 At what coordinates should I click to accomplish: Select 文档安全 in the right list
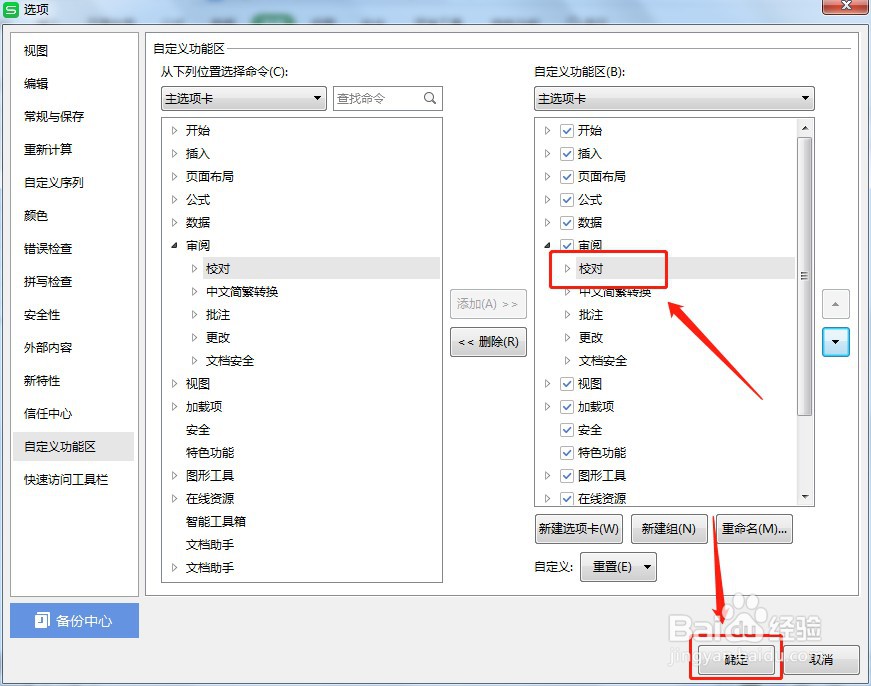pos(603,361)
